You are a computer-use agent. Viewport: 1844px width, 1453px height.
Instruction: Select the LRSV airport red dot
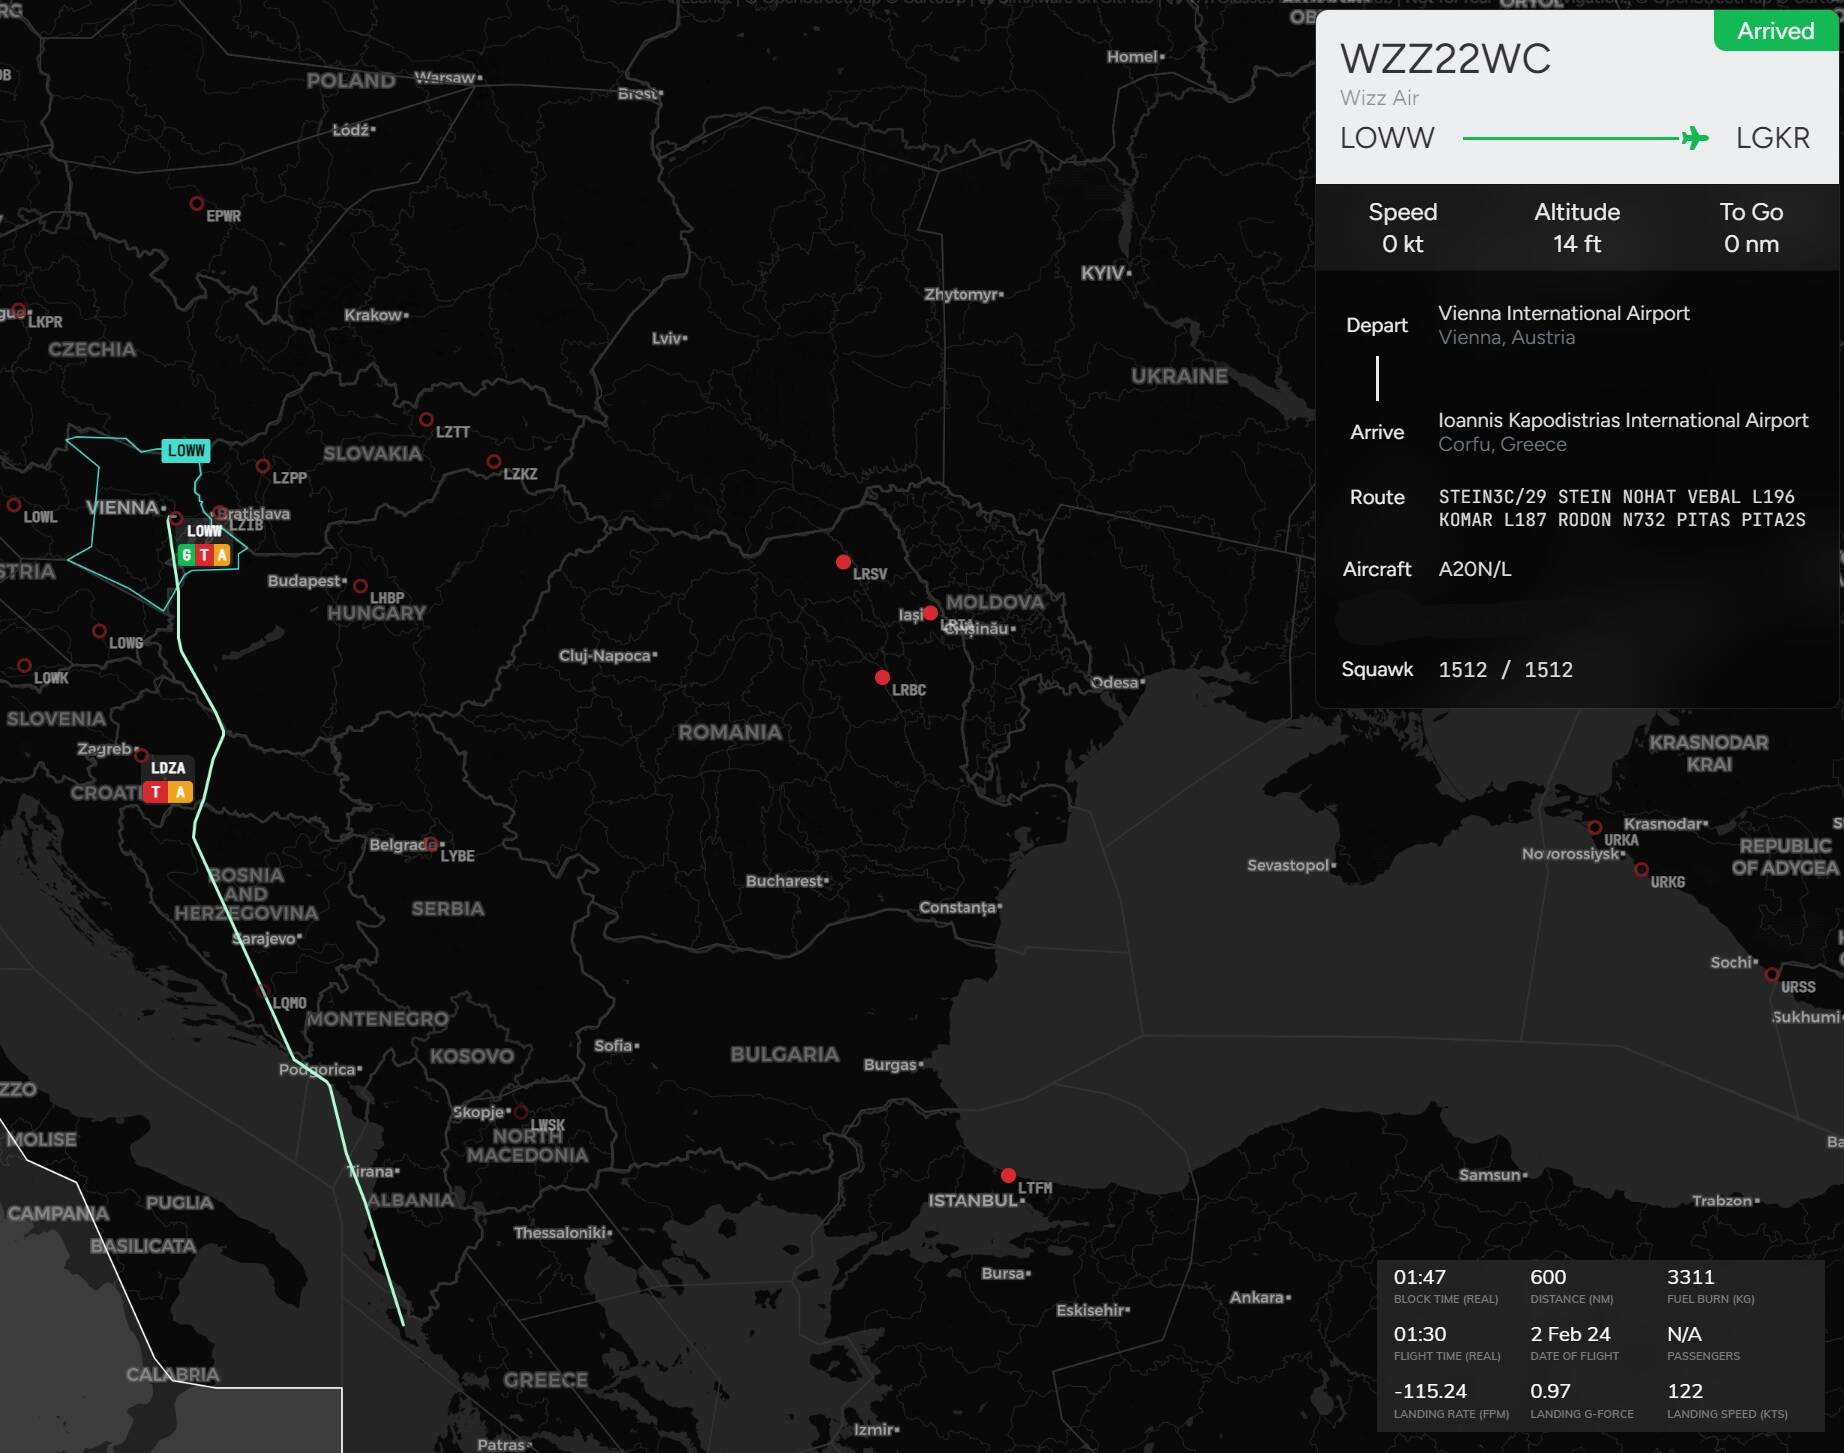pyautogui.click(x=843, y=562)
